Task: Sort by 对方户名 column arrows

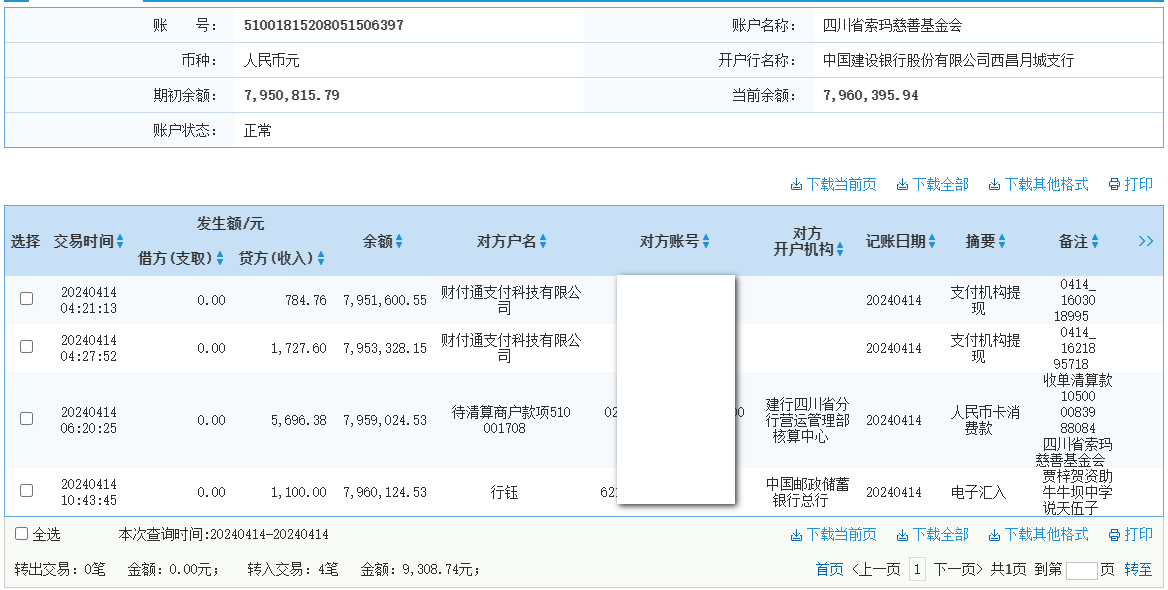Action: click(543, 241)
